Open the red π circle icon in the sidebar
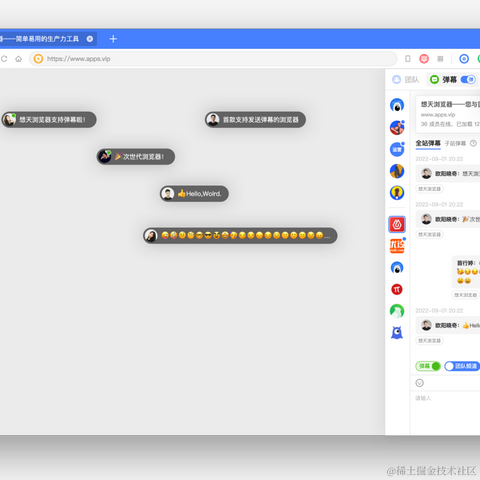This screenshot has width=480, height=480. (x=397, y=289)
